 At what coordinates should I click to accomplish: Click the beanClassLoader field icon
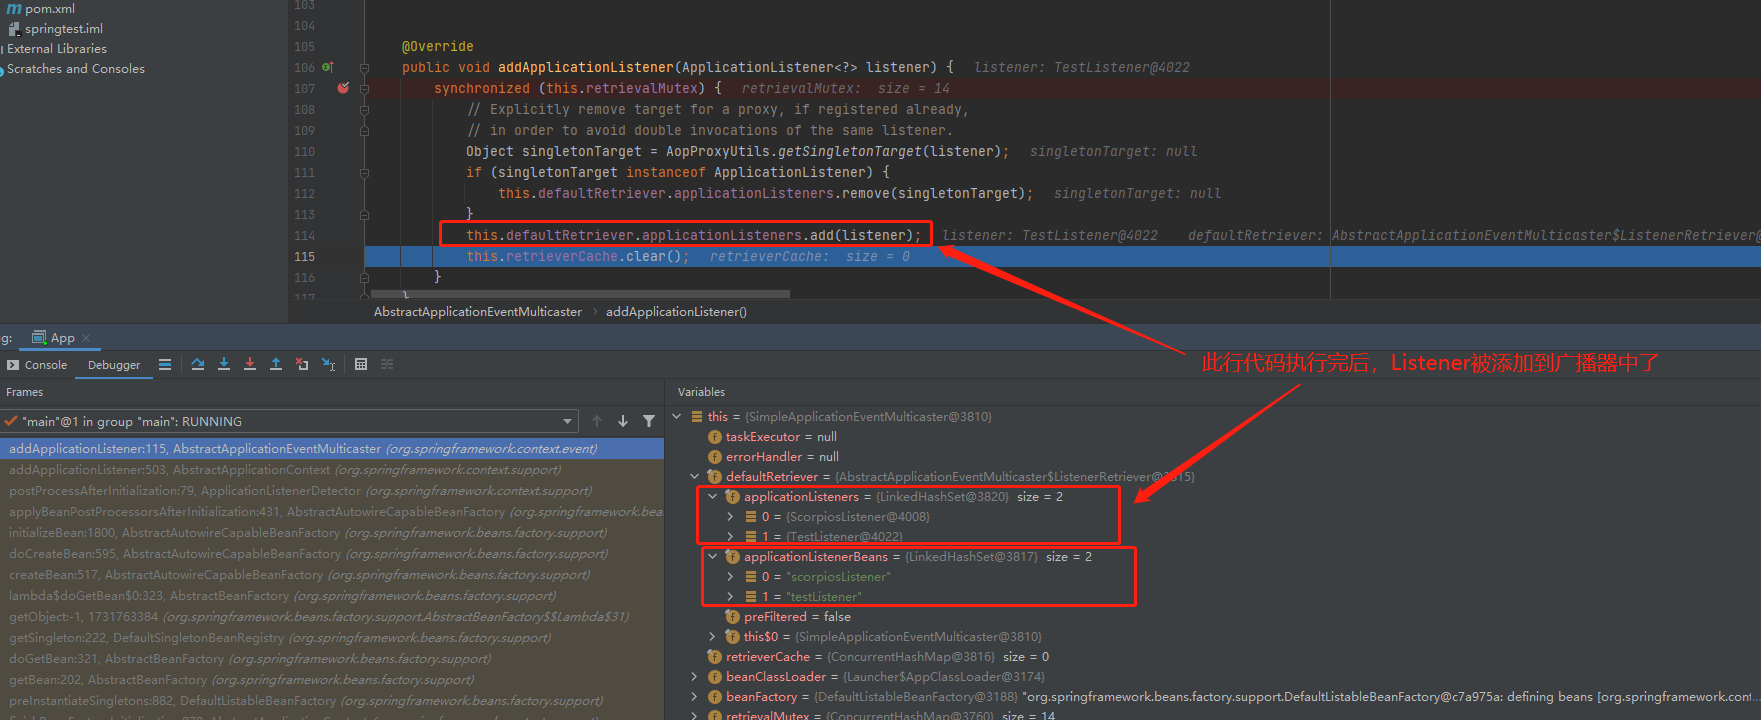[x=715, y=677]
